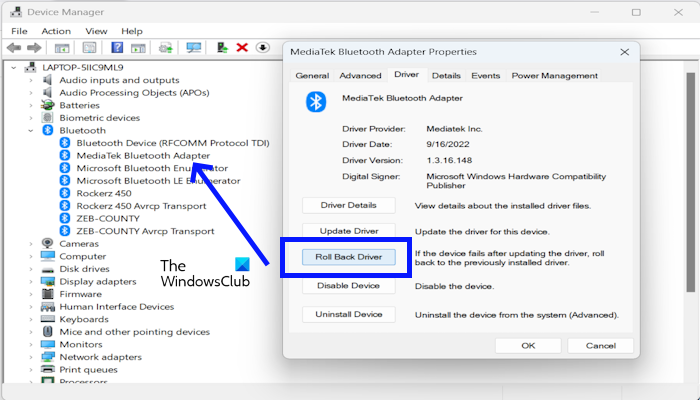The image size is (700, 400).
Task: Switch to the General tab
Action: pyautogui.click(x=312, y=75)
